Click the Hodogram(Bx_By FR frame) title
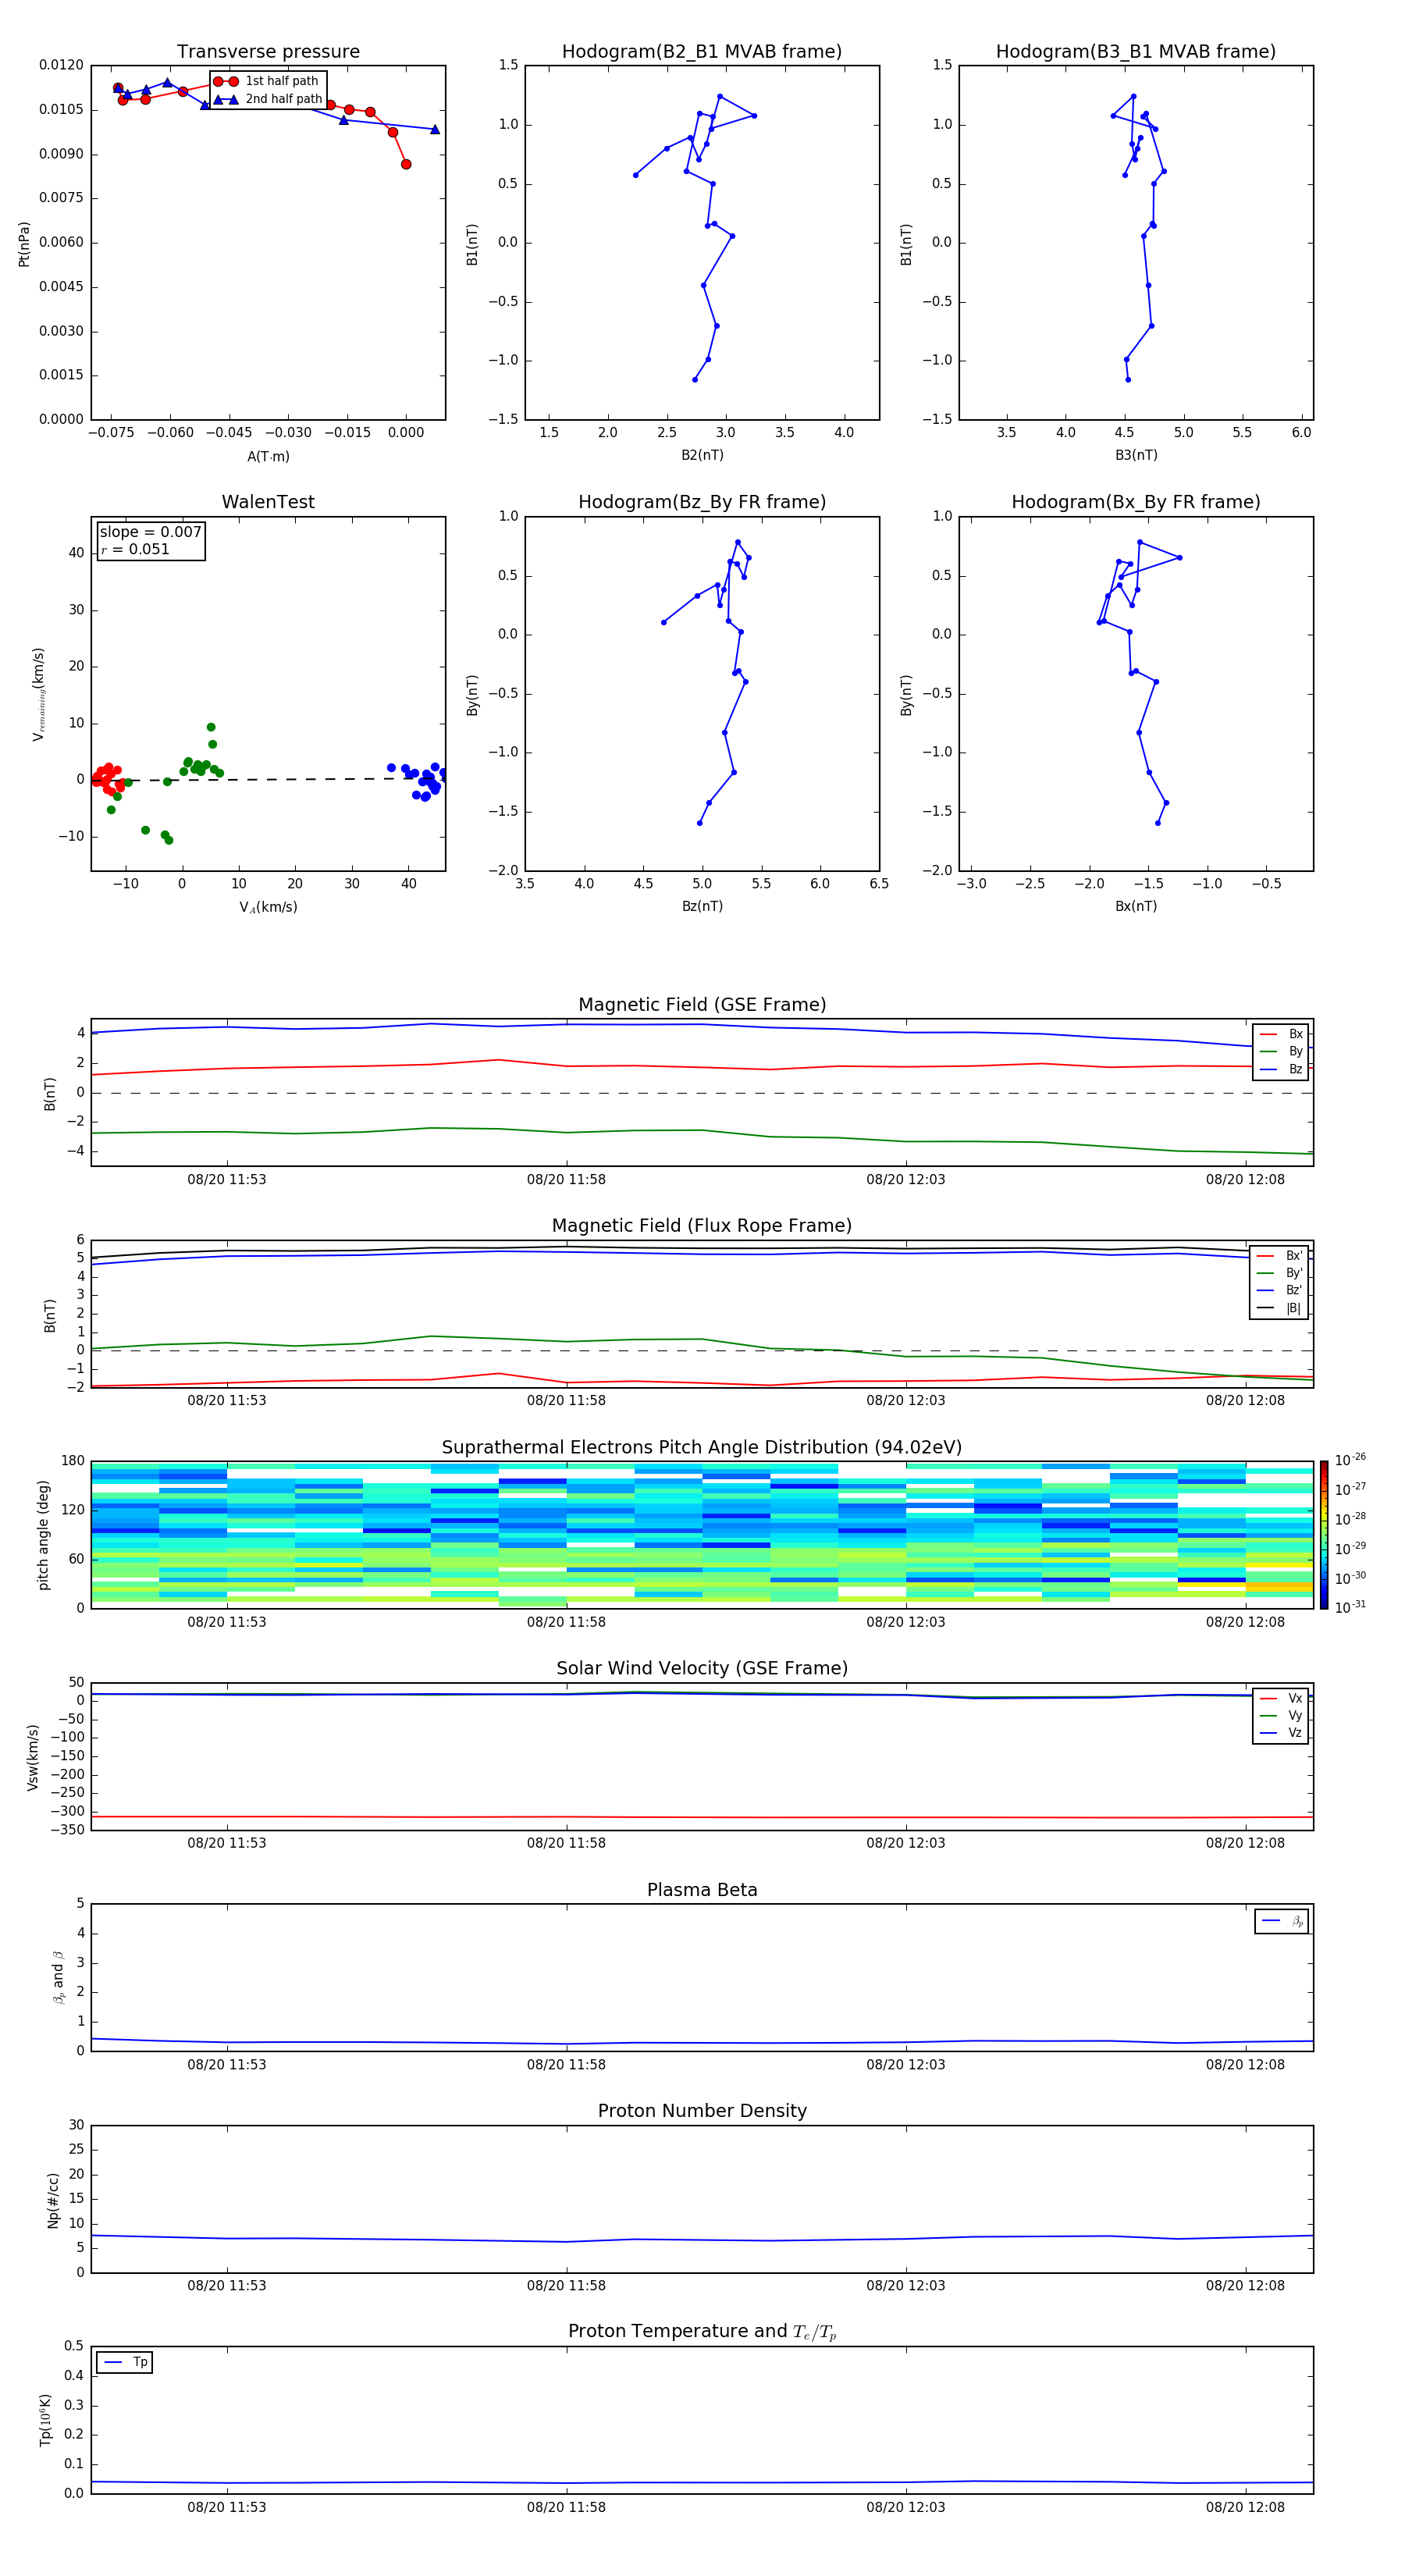 (x=1135, y=502)
